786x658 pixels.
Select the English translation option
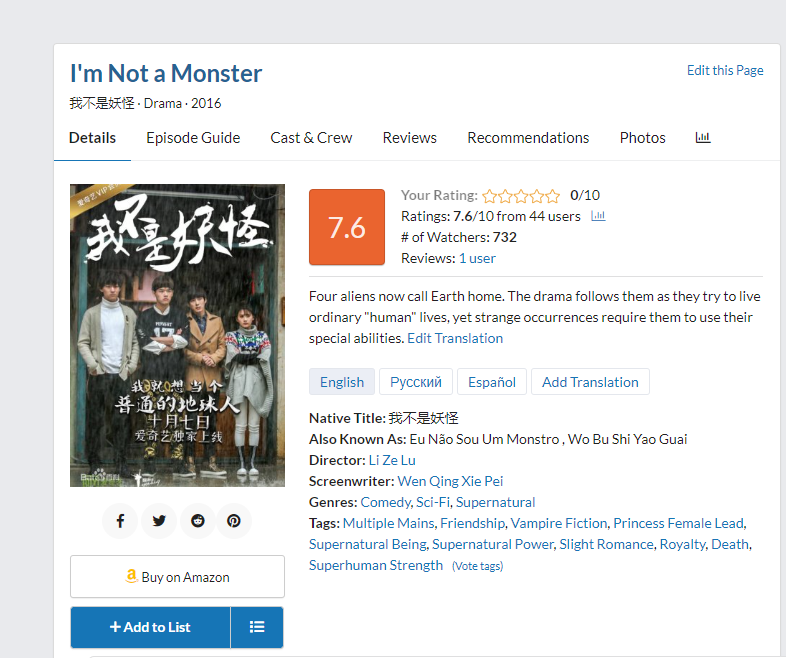pos(342,382)
